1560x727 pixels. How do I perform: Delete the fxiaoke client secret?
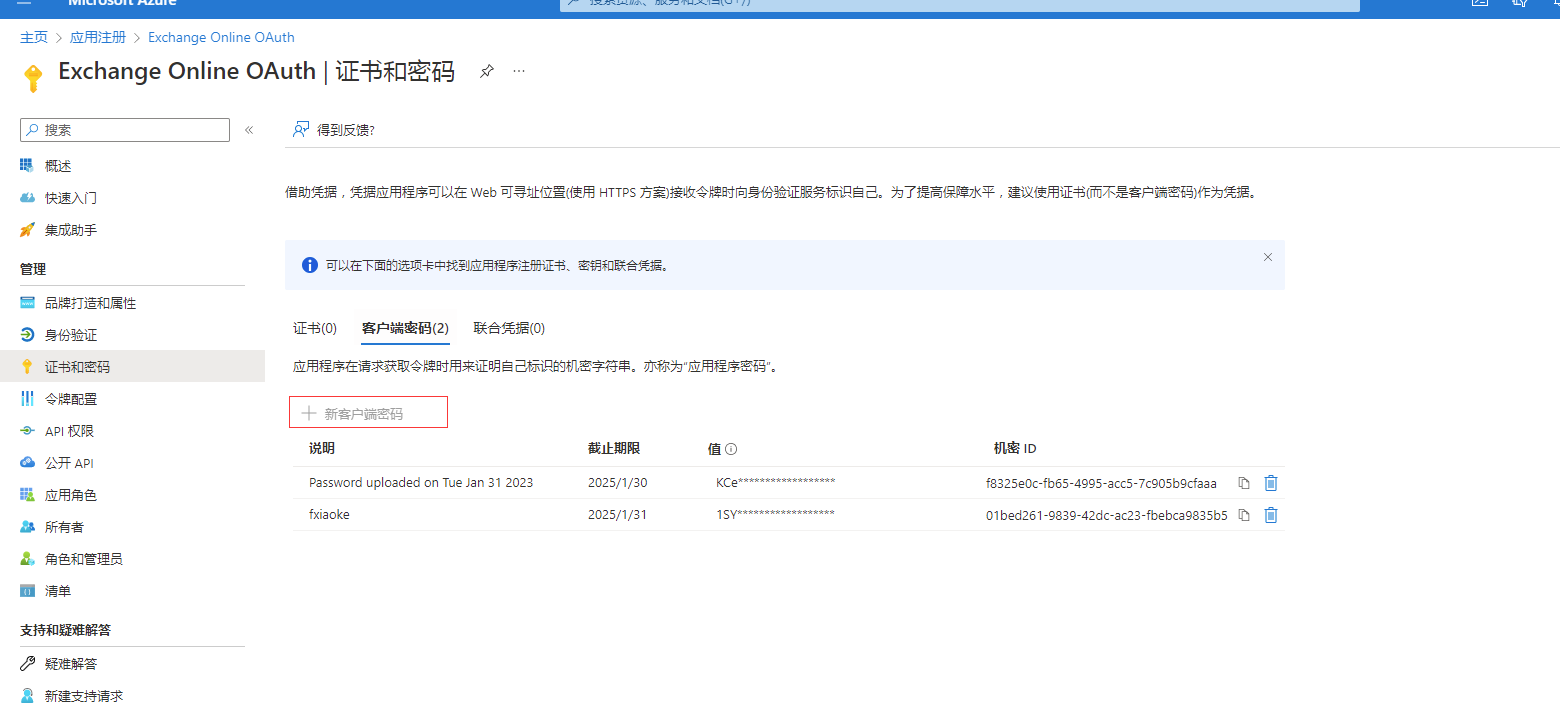coord(1271,515)
